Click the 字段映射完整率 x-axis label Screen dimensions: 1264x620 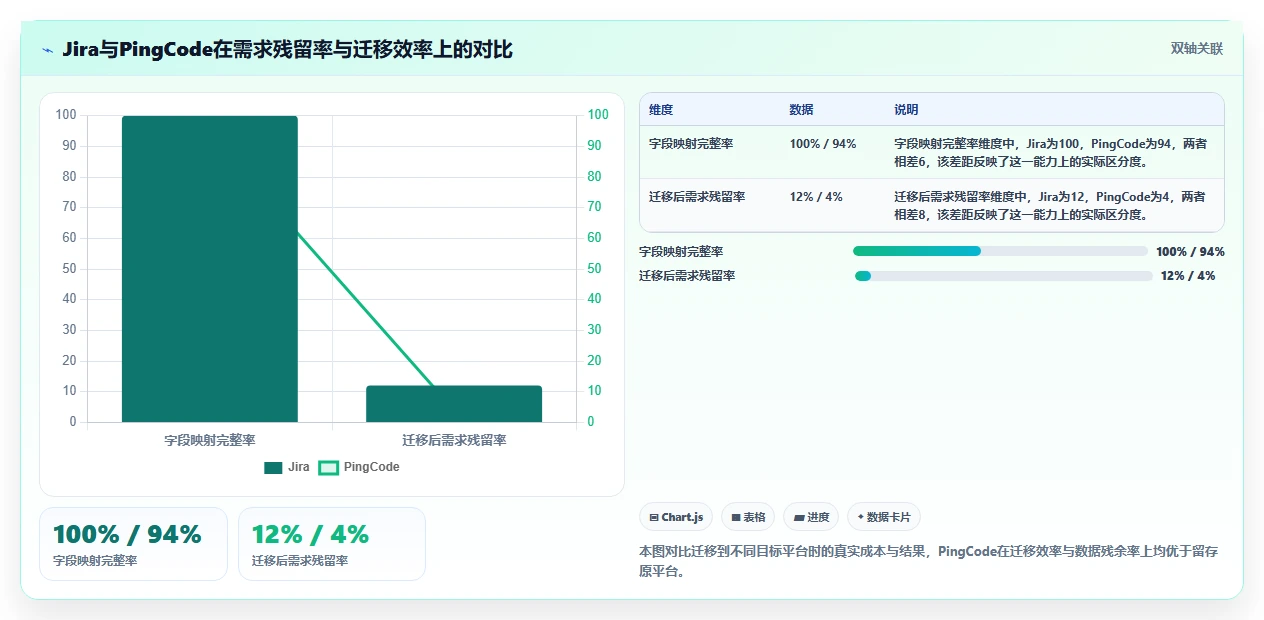[x=210, y=440]
